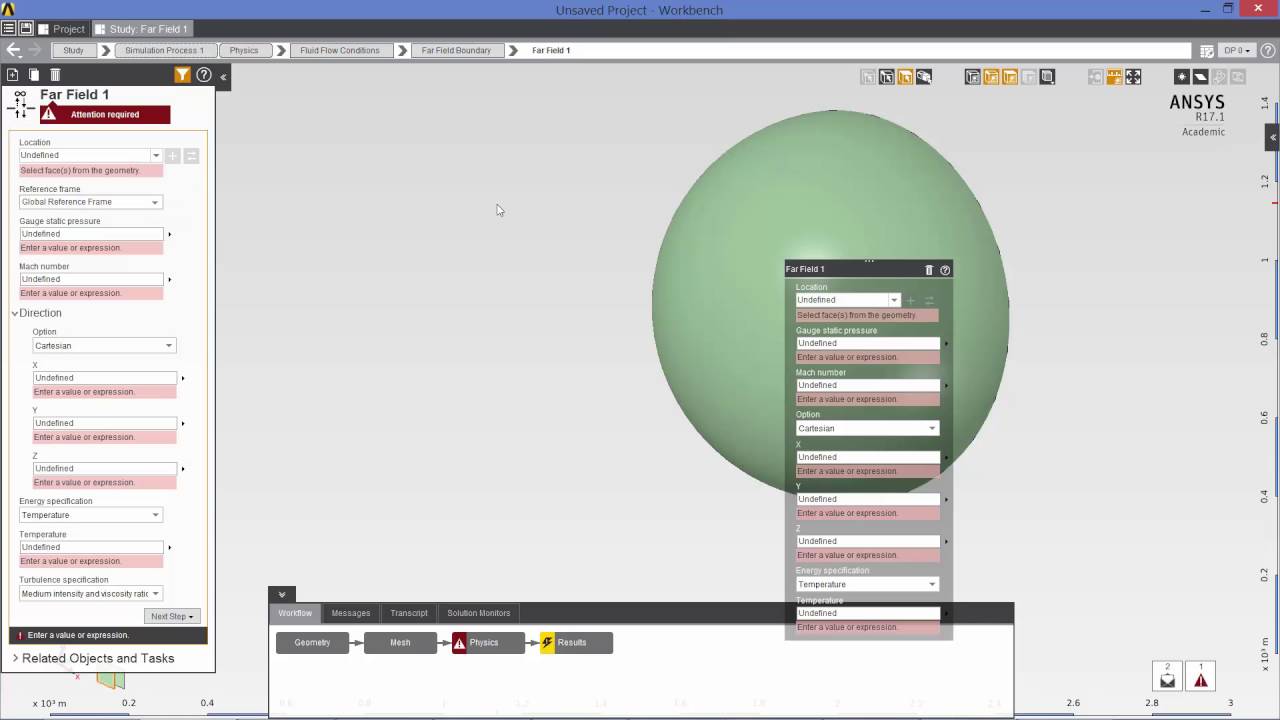This screenshot has height=720, width=1280.
Task: Open help via the top-right question mark icon
Action: coord(1268,50)
